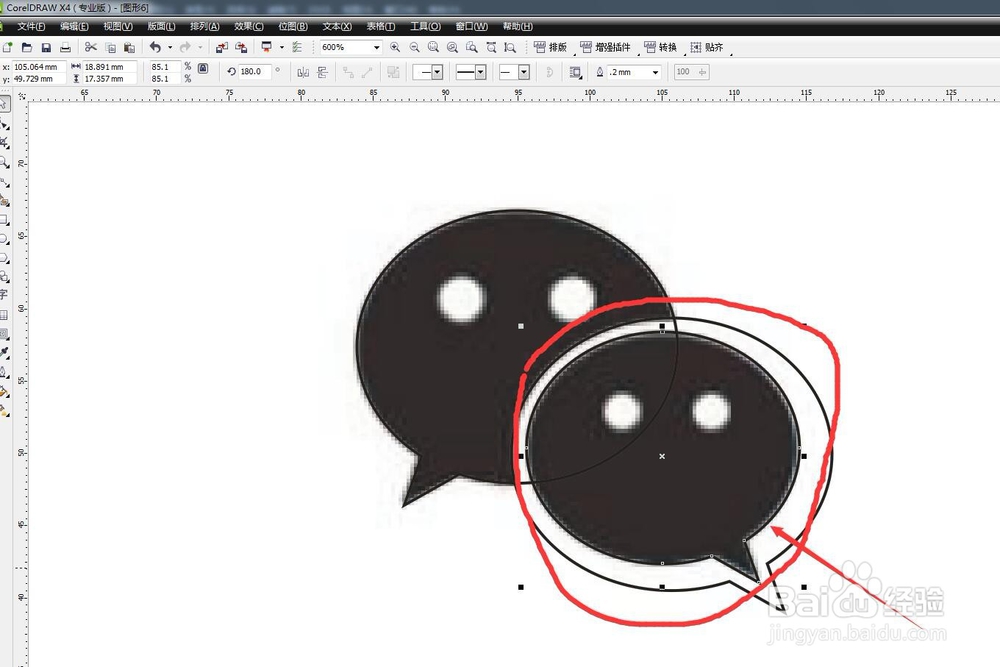Click the Print icon

(65, 47)
